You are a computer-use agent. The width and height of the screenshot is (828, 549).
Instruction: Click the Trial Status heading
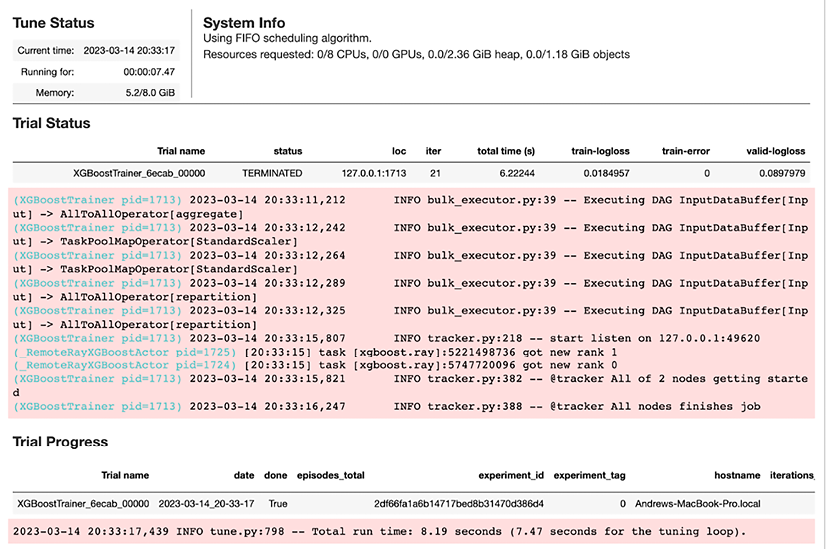click(x=51, y=124)
